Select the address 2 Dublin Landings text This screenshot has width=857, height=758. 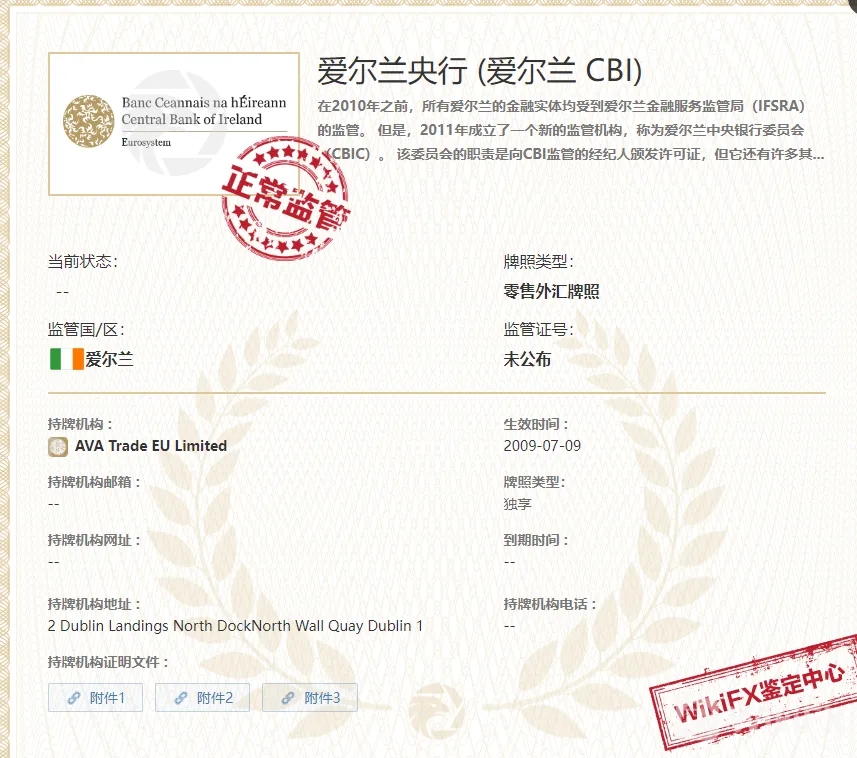coord(236,626)
